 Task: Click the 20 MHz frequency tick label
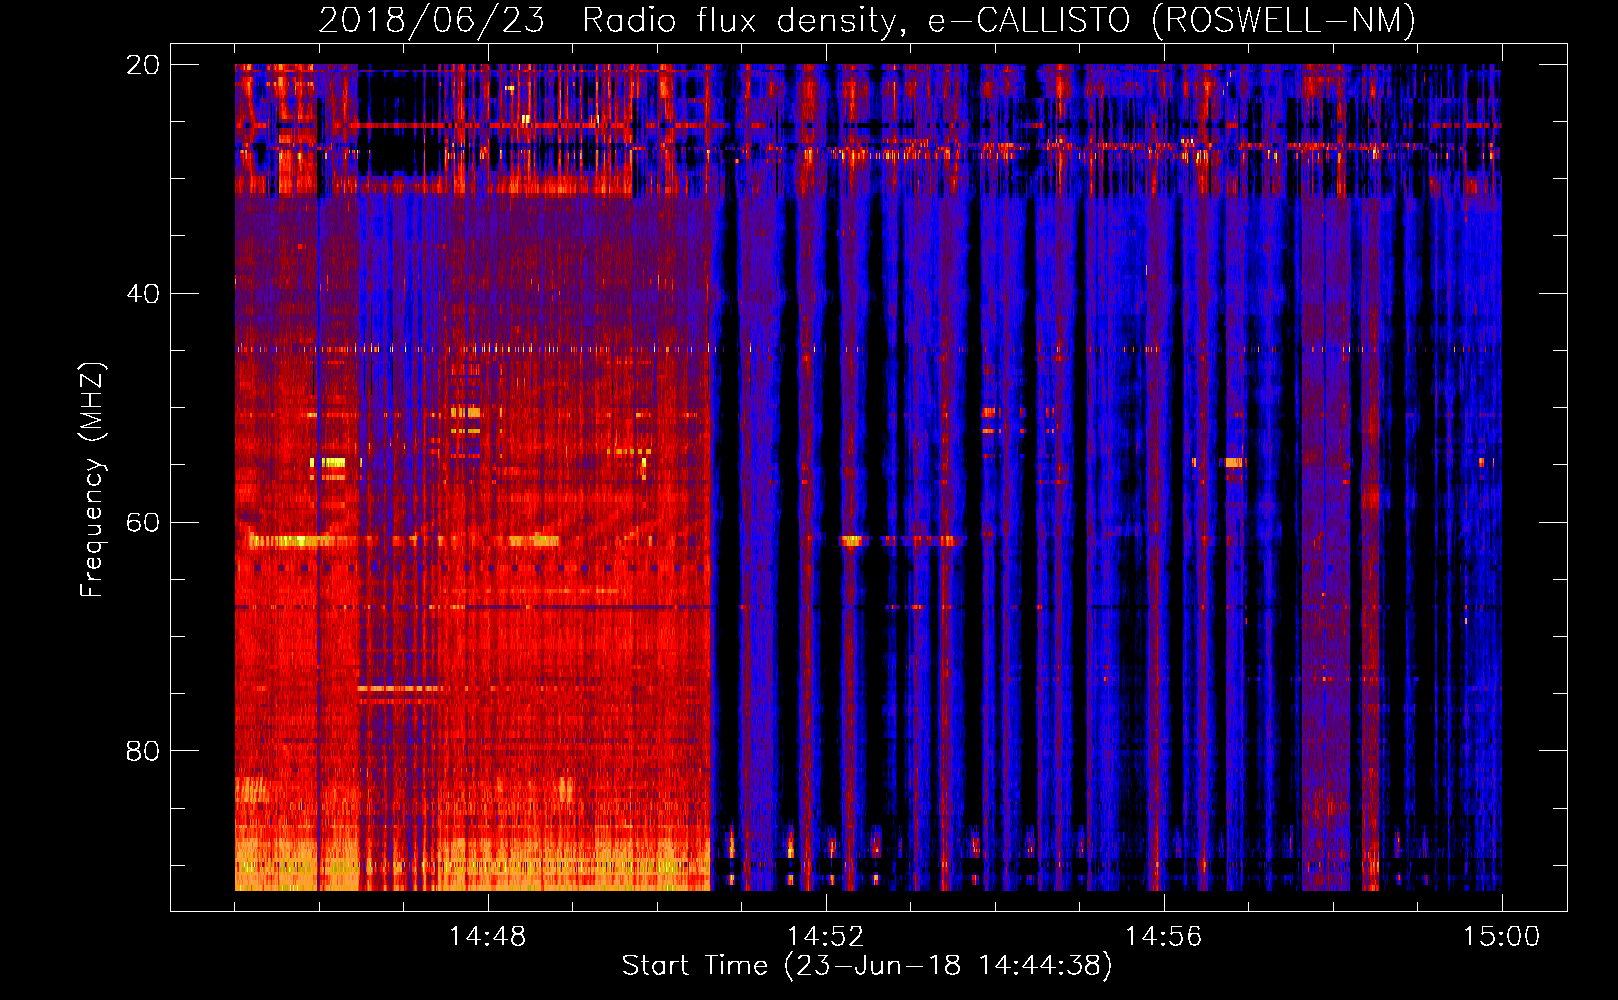(142, 65)
